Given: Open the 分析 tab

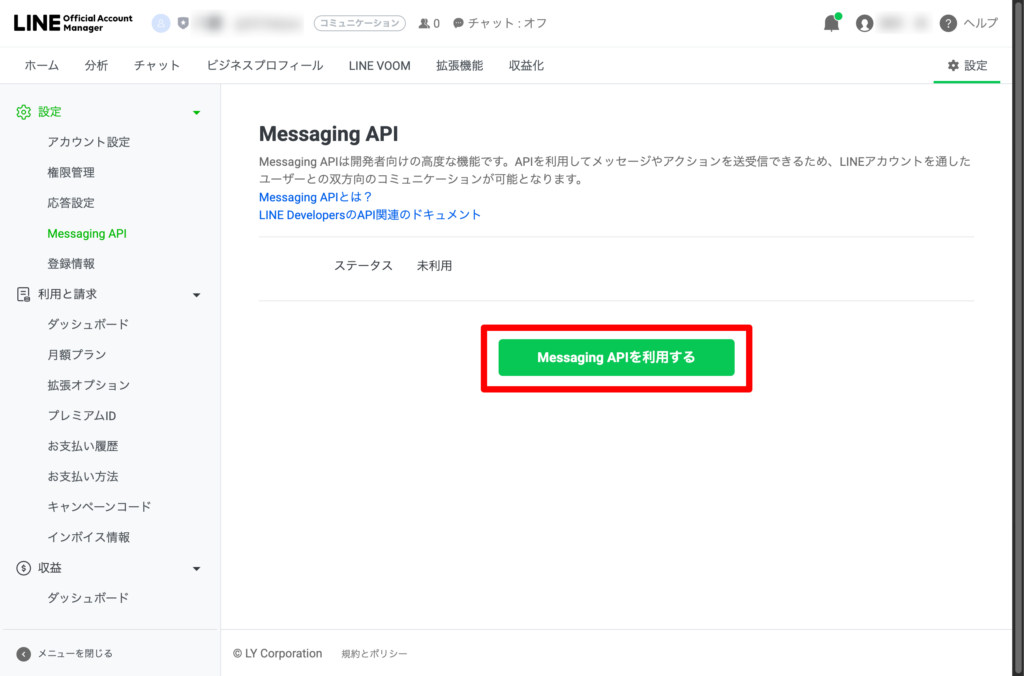Looking at the screenshot, I should [x=96, y=66].
